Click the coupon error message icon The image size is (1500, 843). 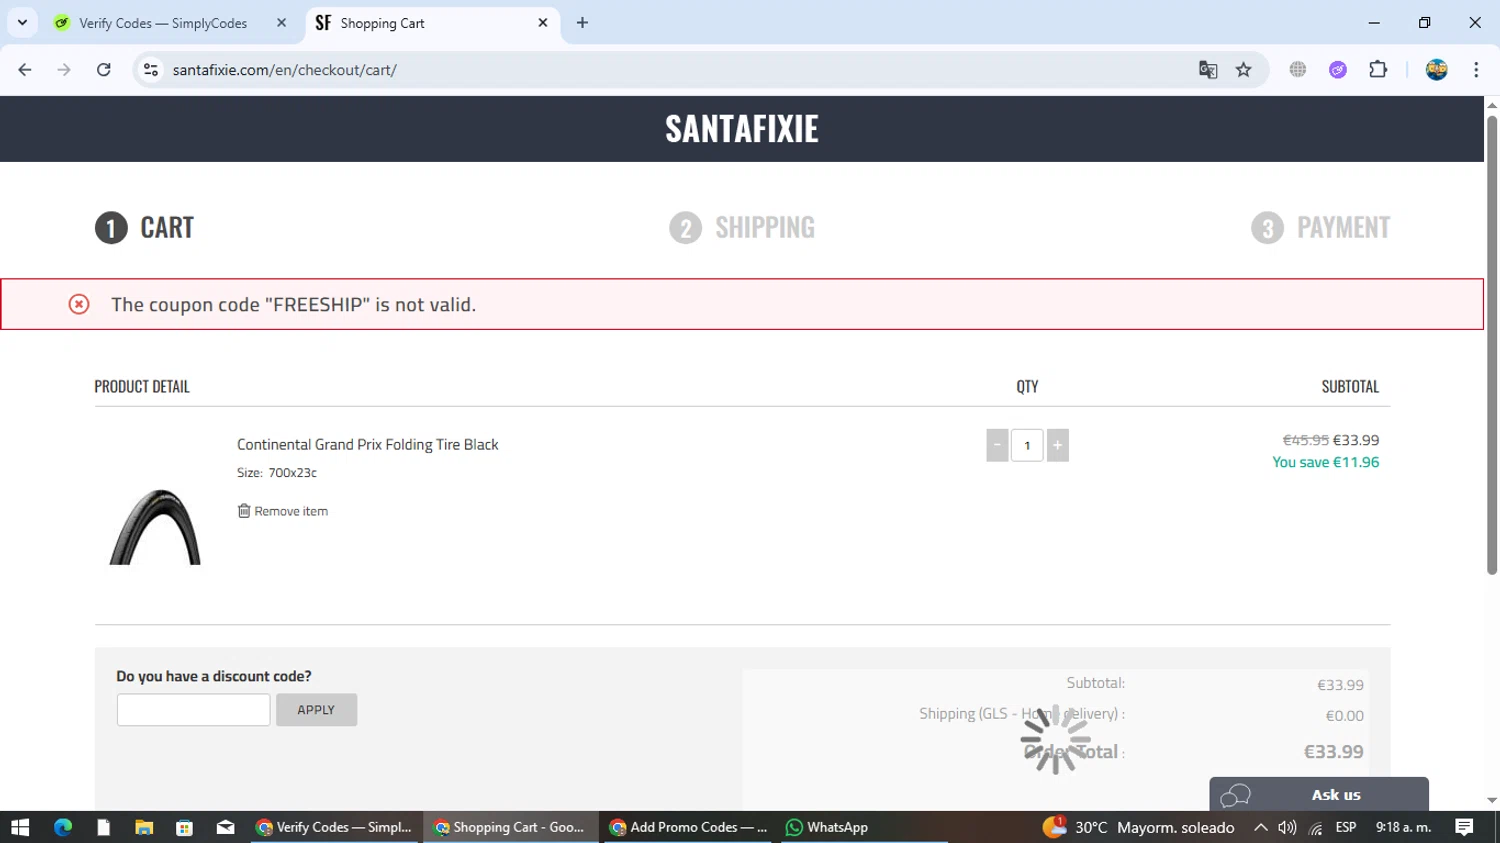[x=79, y=304]
